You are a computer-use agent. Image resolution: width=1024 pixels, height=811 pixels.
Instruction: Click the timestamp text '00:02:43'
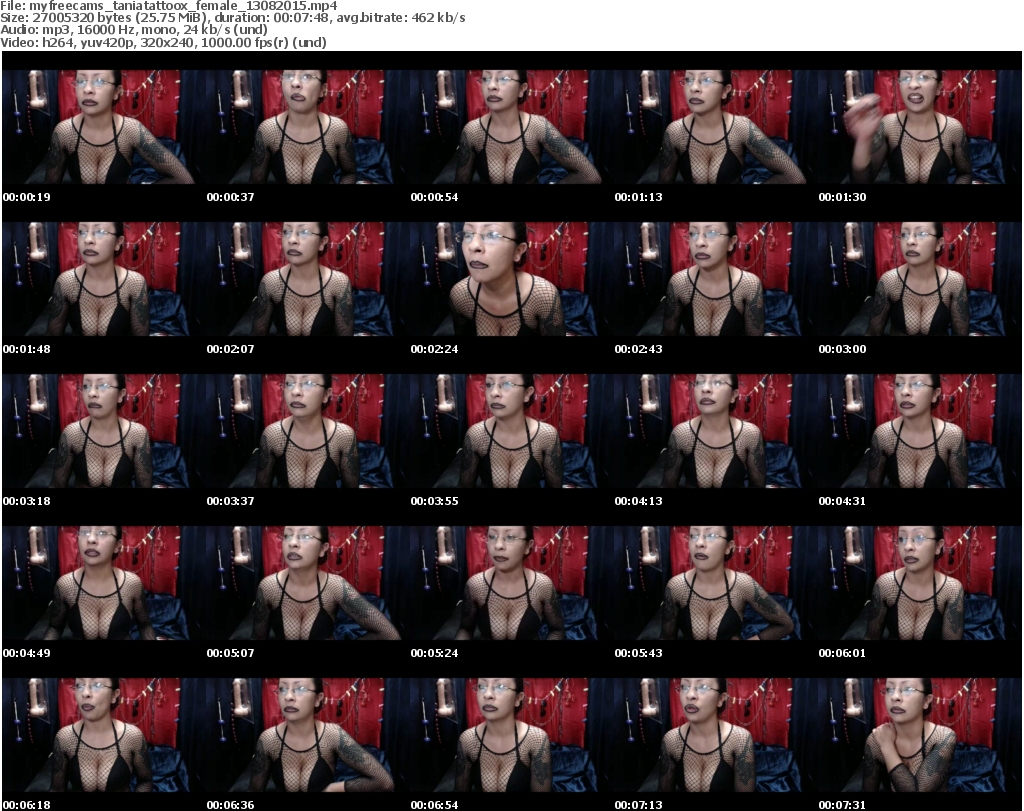click(638, 349)
